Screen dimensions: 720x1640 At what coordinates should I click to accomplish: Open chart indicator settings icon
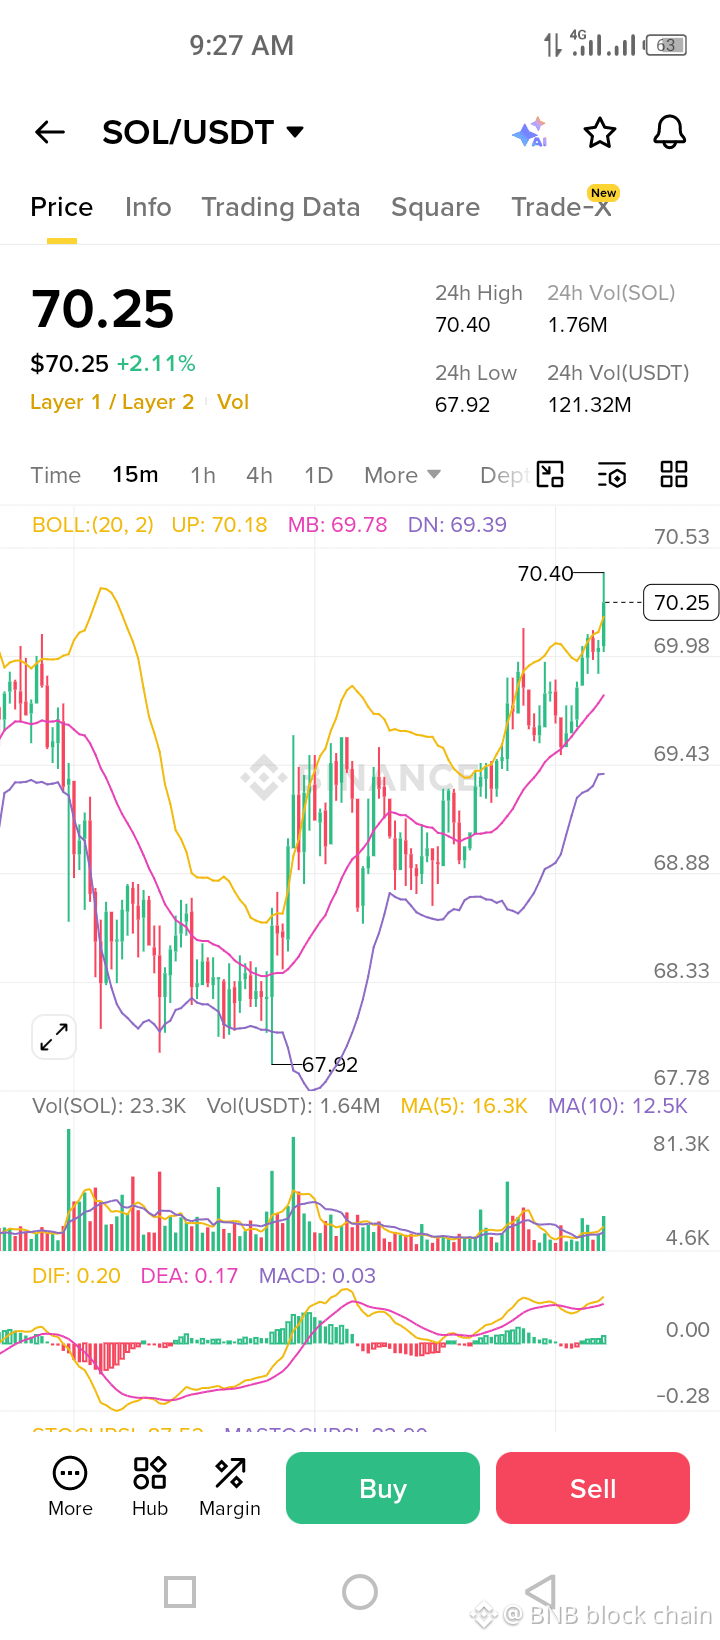(x=612, y=475)
